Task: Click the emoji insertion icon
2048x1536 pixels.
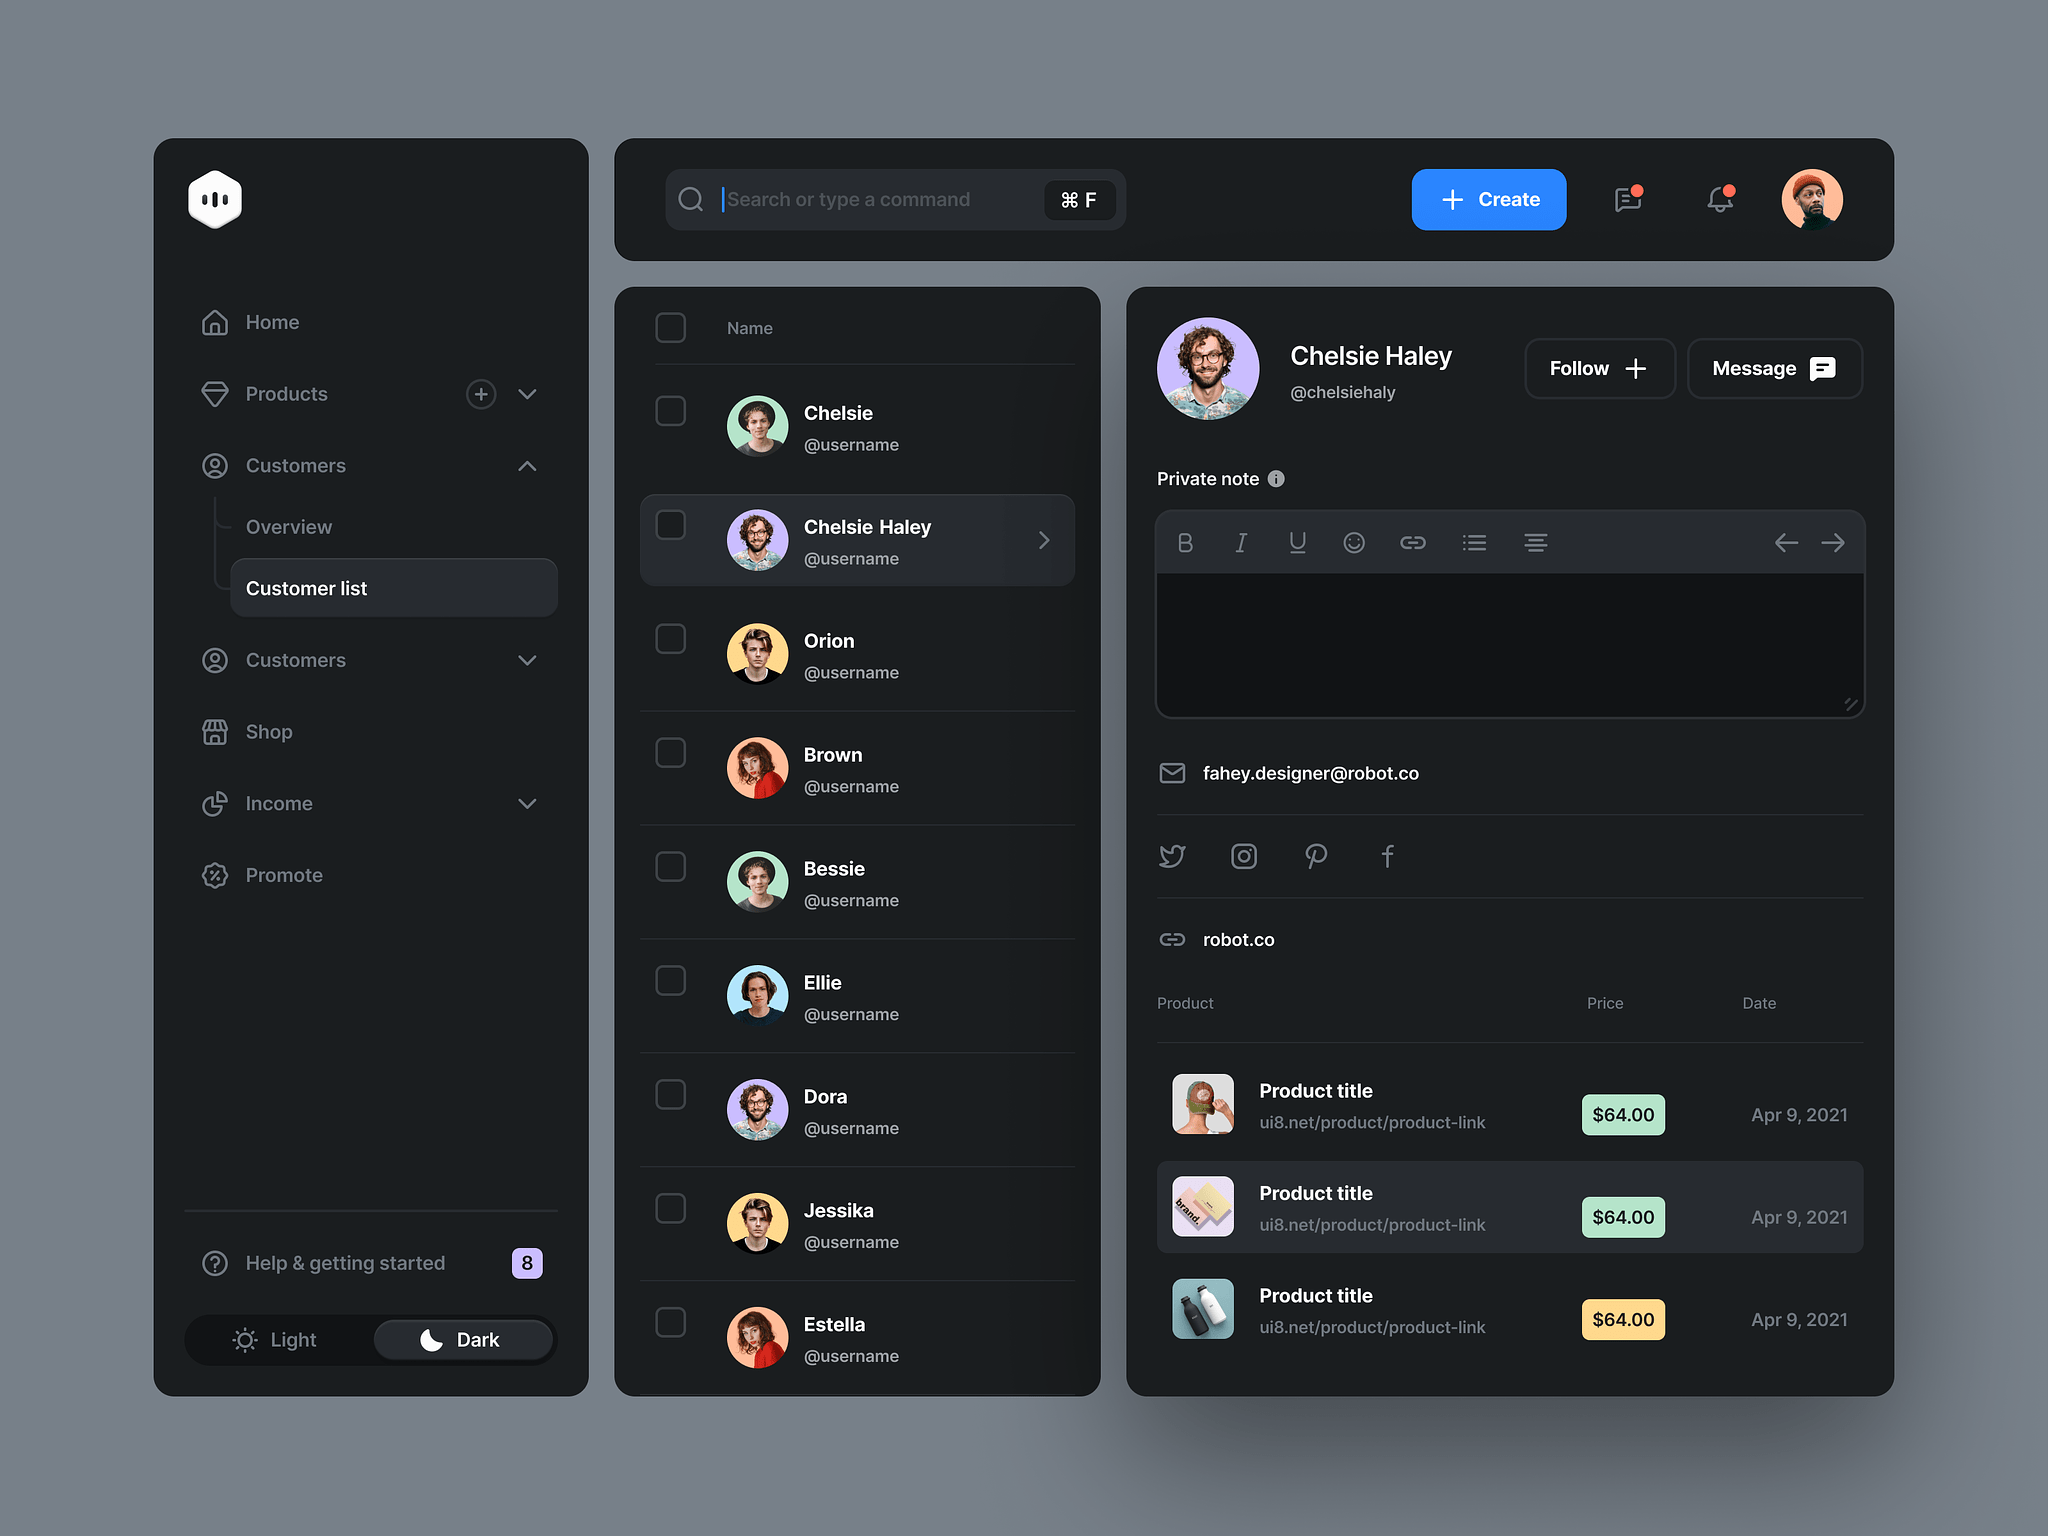Action: (1351, 539)
